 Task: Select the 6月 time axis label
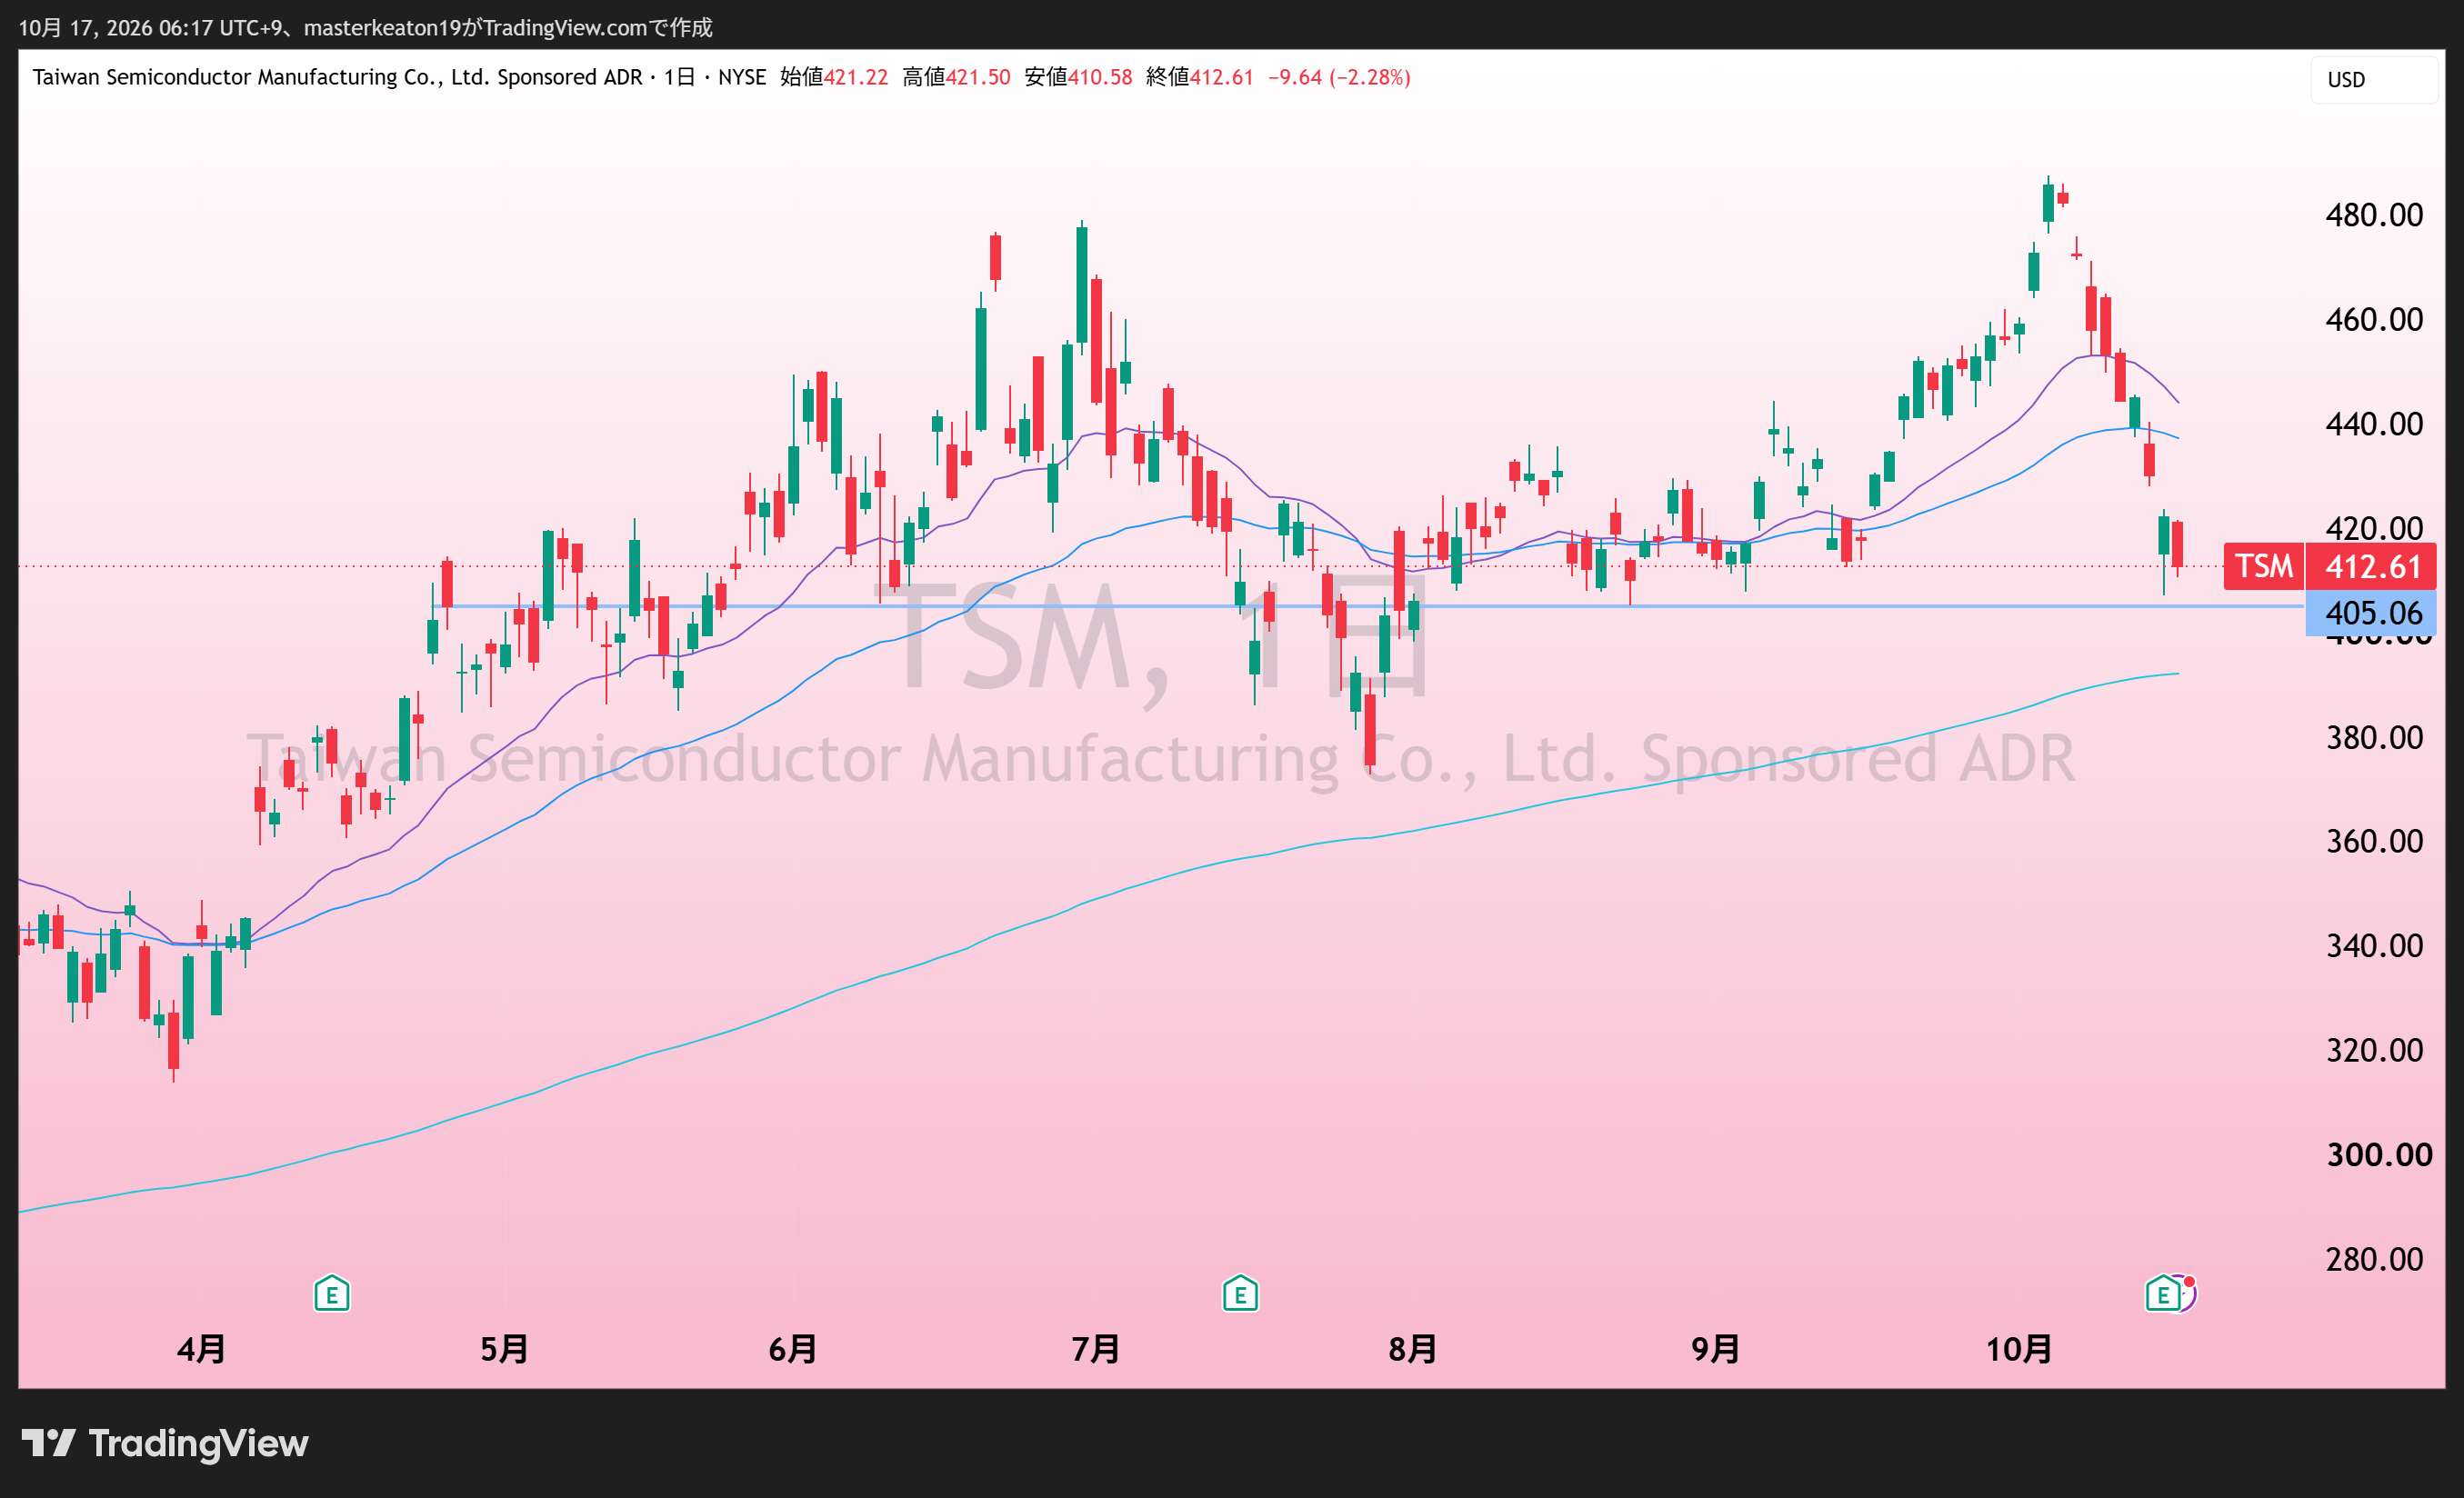coord(792,1349)
